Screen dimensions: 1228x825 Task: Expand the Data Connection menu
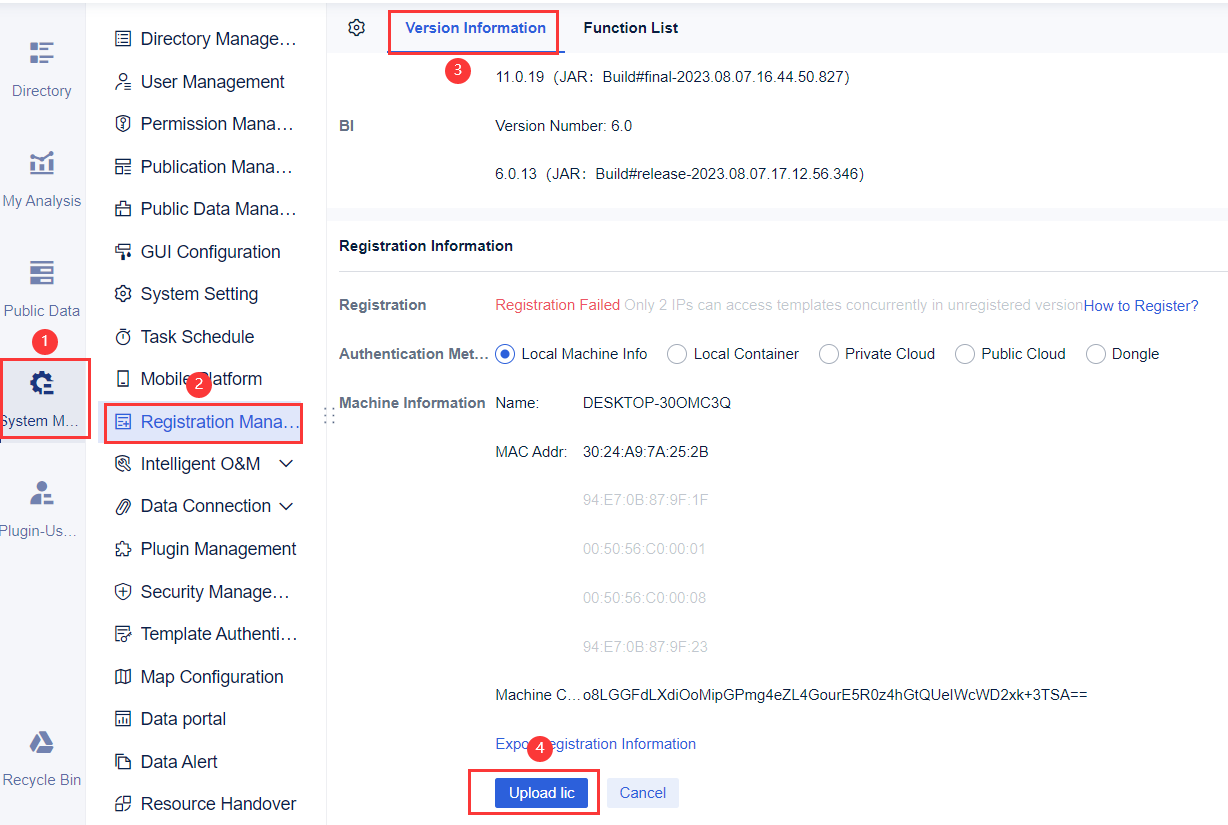203,505
